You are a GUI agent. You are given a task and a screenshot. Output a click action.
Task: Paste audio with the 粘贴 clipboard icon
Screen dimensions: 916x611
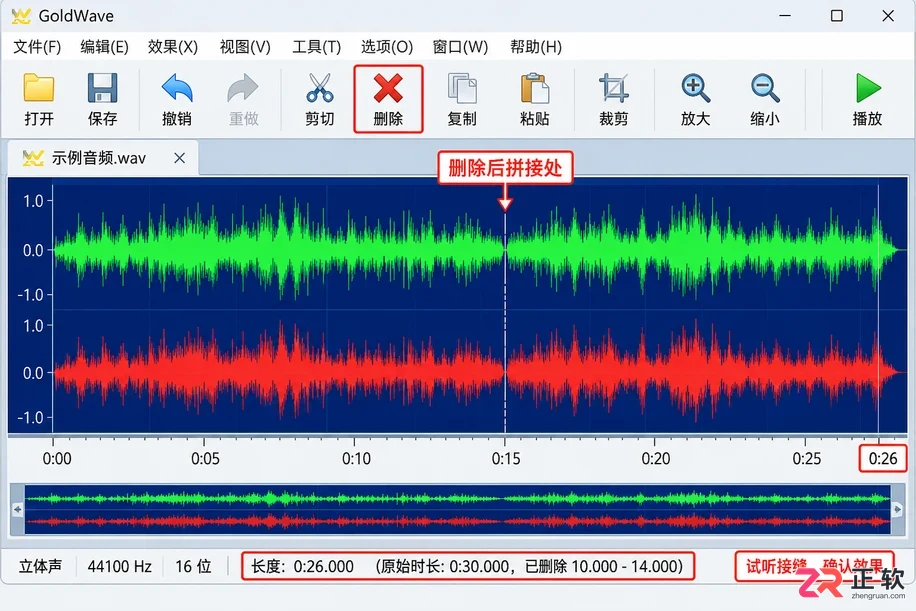click(535, 99)
